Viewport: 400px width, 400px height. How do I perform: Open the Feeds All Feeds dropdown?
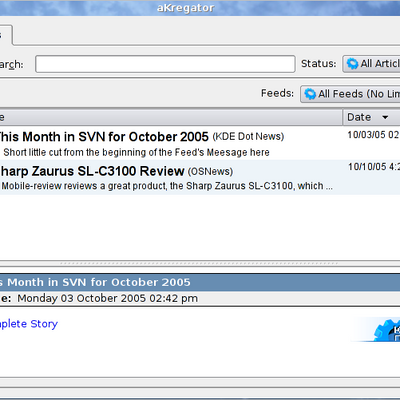click(x=350, y=94)
